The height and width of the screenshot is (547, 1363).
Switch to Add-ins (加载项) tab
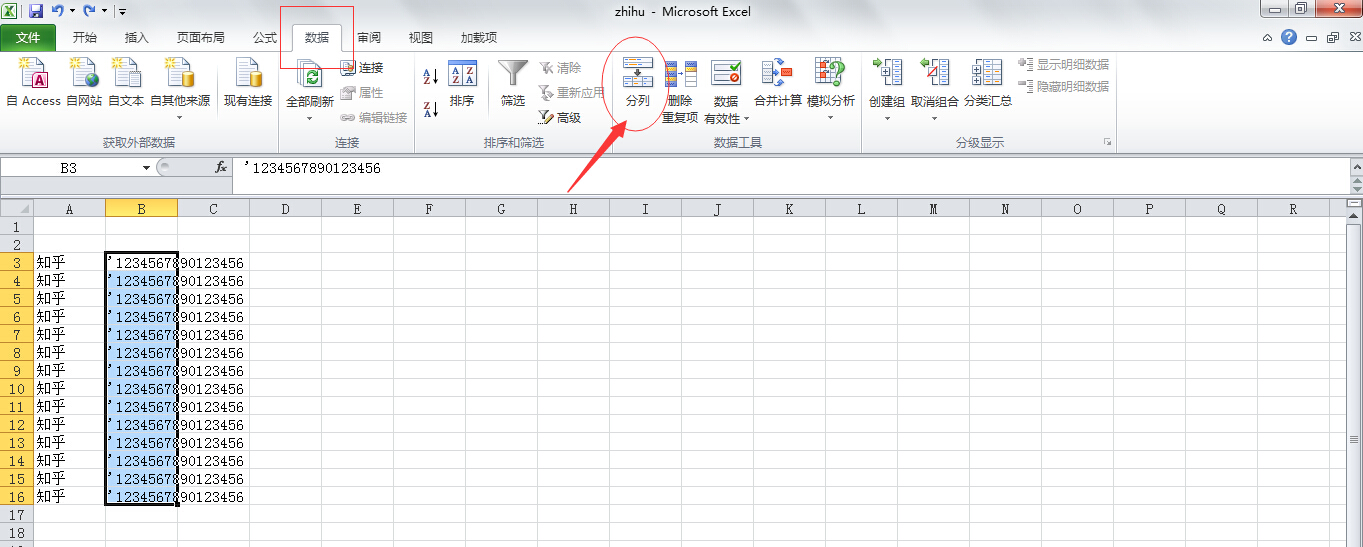tap(479, 38)
